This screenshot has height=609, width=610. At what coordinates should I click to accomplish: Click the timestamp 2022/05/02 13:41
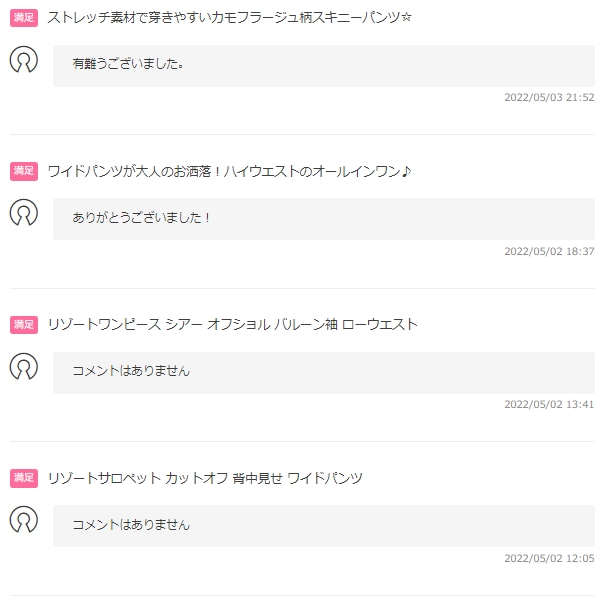[549, 405]
